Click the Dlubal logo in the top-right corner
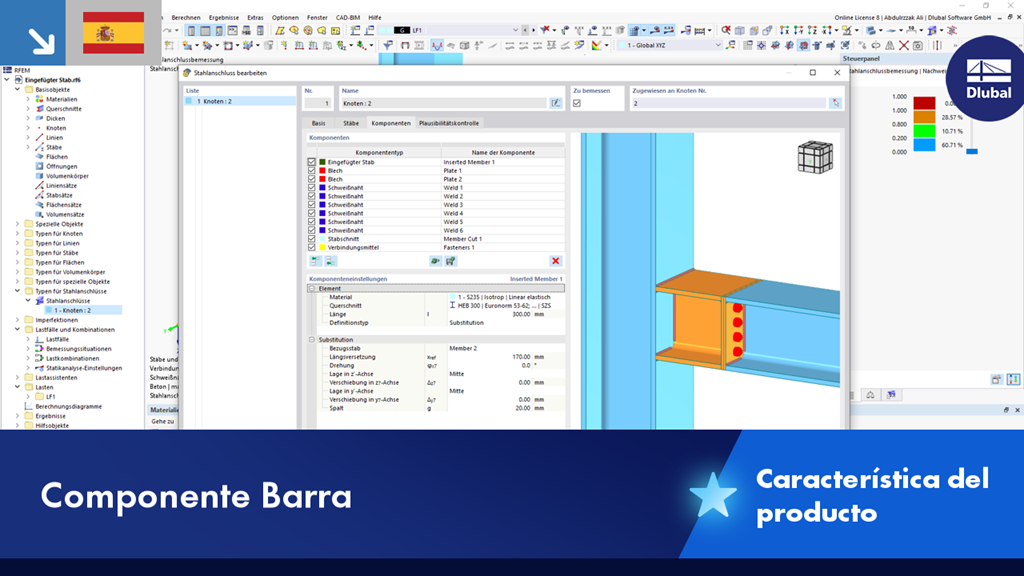 [985, 75]
